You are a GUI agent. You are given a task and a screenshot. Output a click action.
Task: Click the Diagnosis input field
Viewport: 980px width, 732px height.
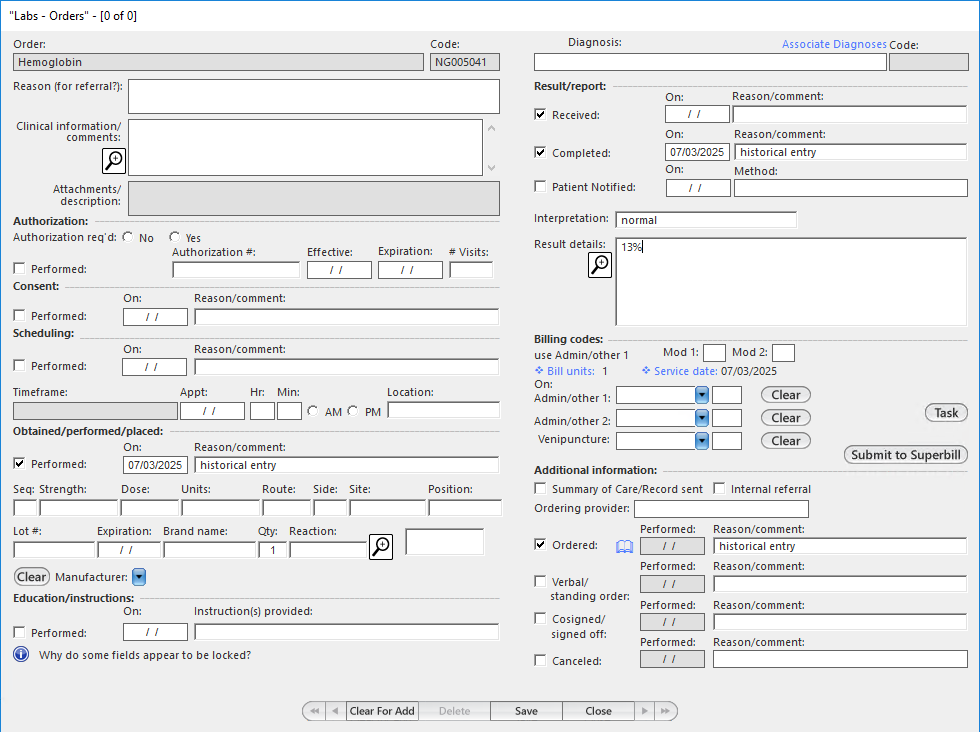click(x=710, y=62)
